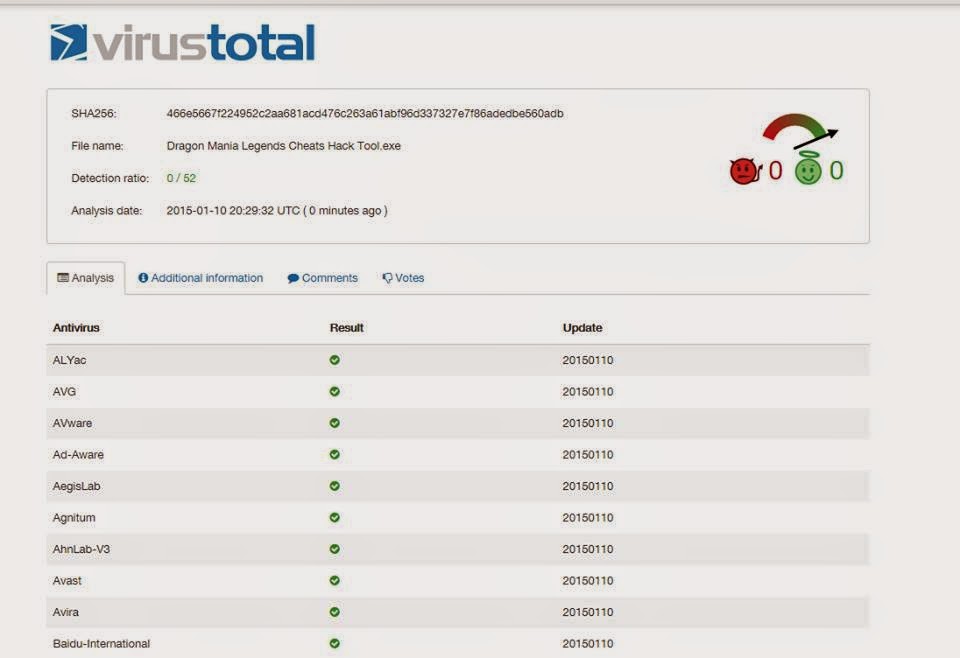This screenshot has height=658, width=960.
Task: Click the AVG update date 20150110
Action: click(588, 391)
